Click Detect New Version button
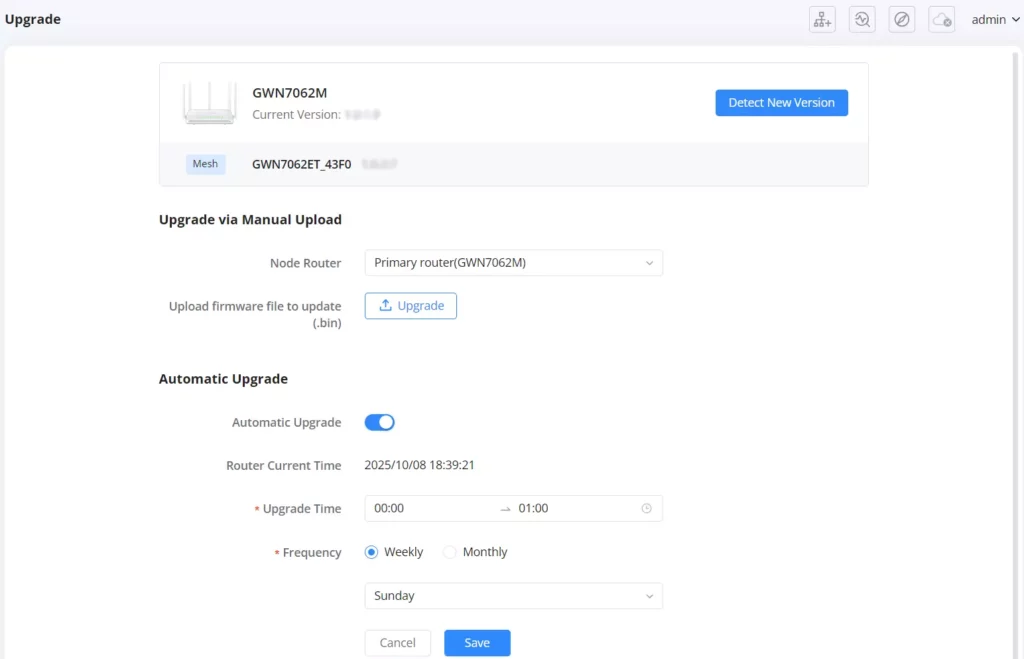This screenshot has height=659, width=1024. pyautogui.click(x=782, y=103)
